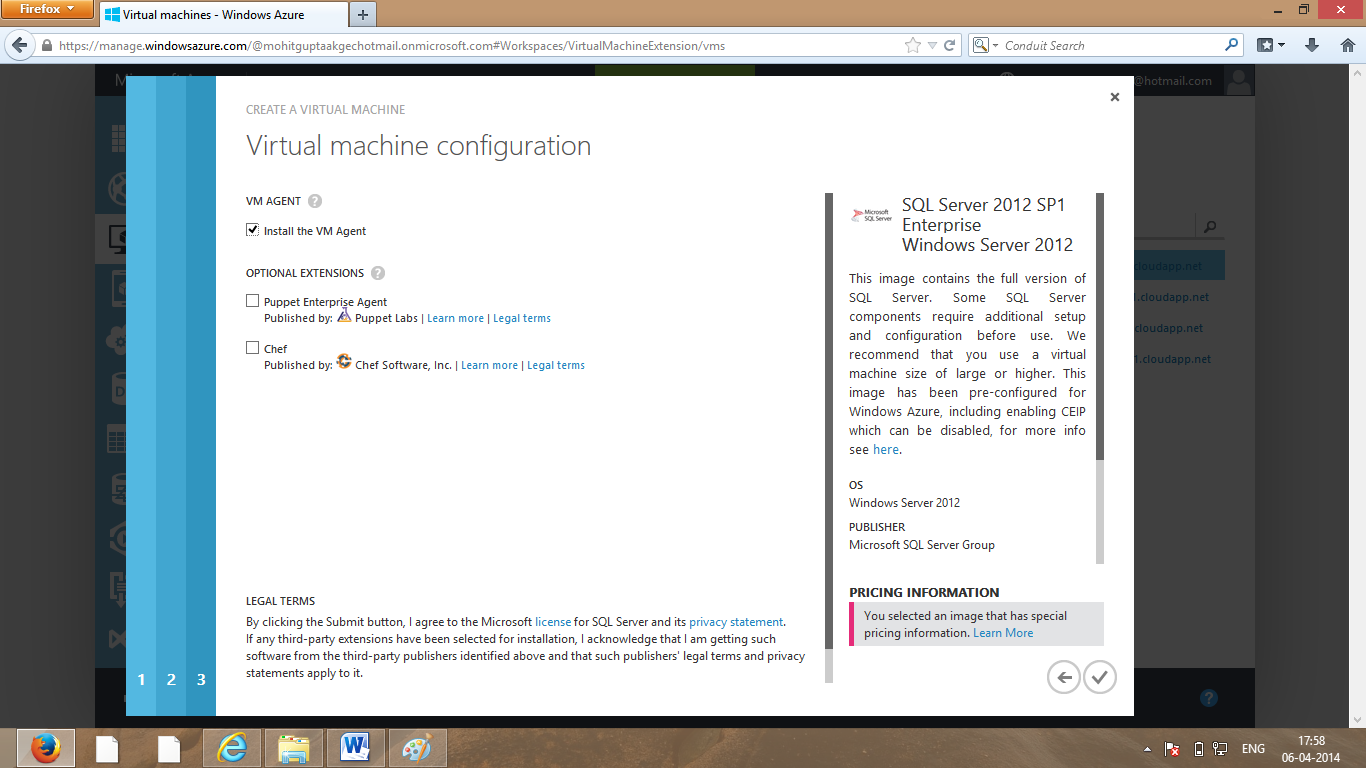Go back with the left arrow button
This screenshot has height=768, width=1366.
click(x=1064, y=678)
